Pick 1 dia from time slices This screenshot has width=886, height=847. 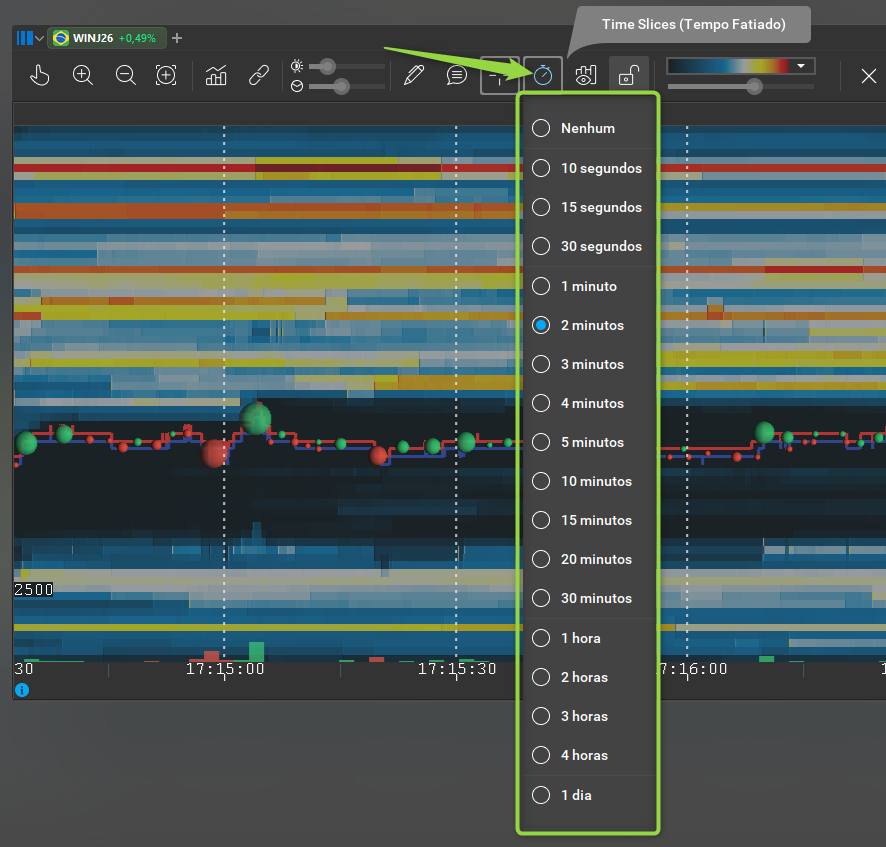click(x=588, y=795)
